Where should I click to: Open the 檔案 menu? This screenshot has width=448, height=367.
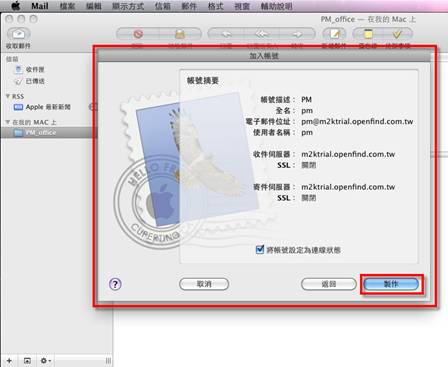[67, 6]
